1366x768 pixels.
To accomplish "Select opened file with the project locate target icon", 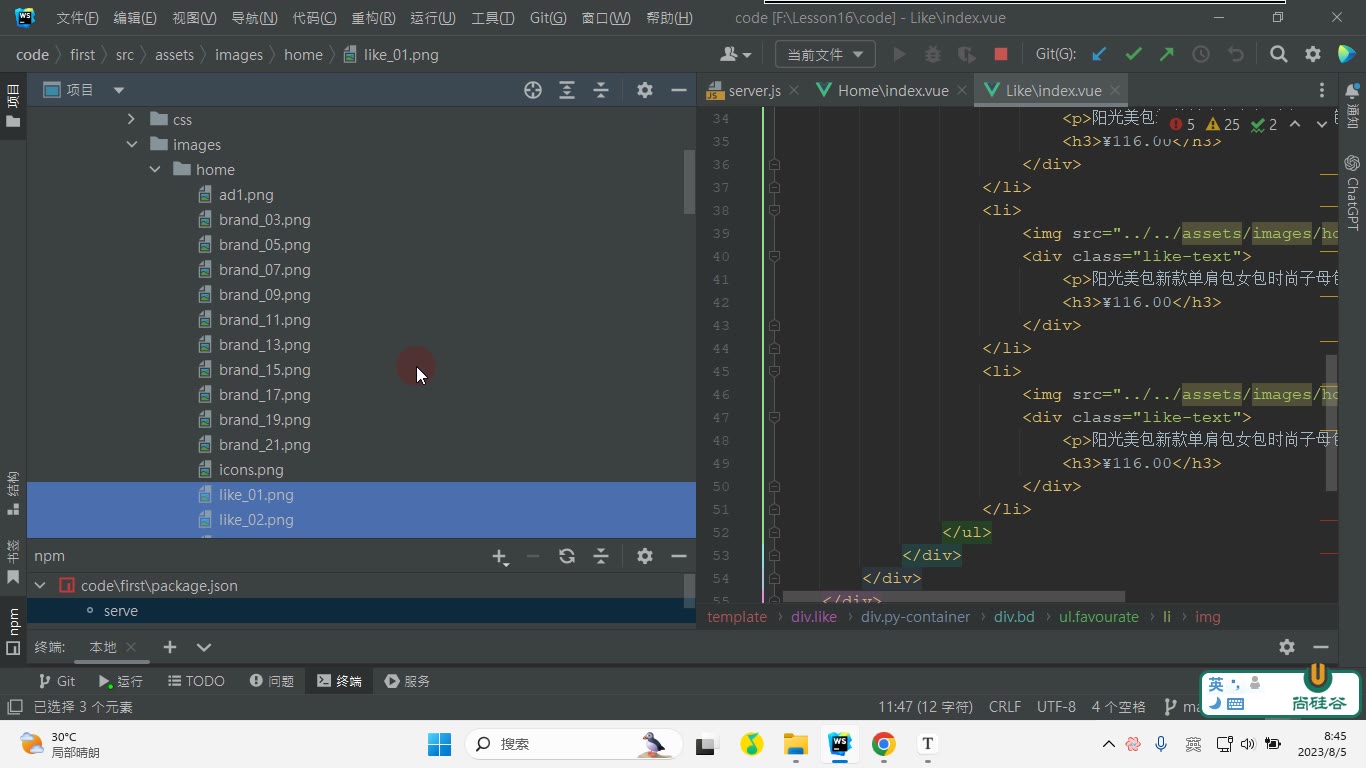I will 533,90.
